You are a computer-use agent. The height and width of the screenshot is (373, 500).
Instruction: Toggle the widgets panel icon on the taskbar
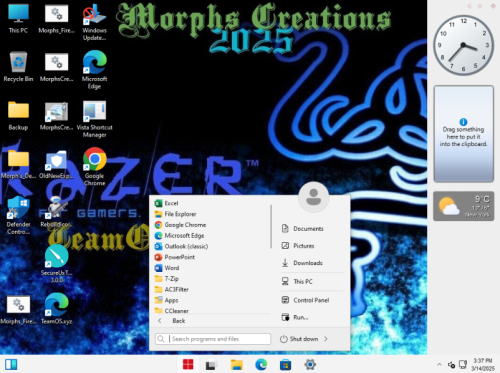coord(11,364)
